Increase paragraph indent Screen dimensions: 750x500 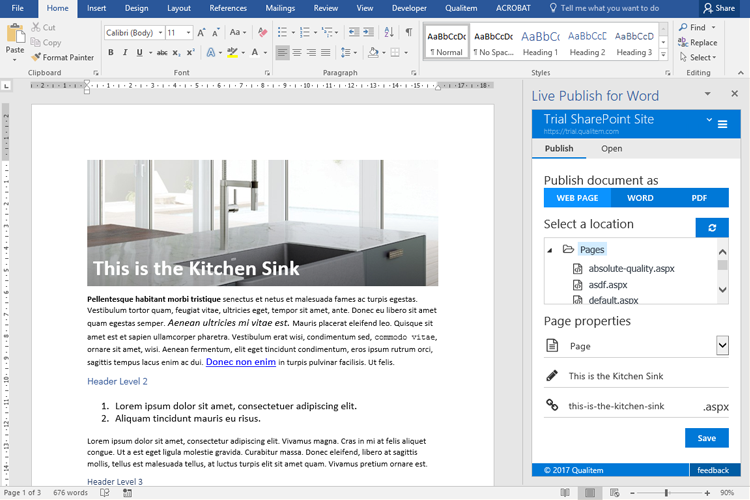tap(368, 33)
